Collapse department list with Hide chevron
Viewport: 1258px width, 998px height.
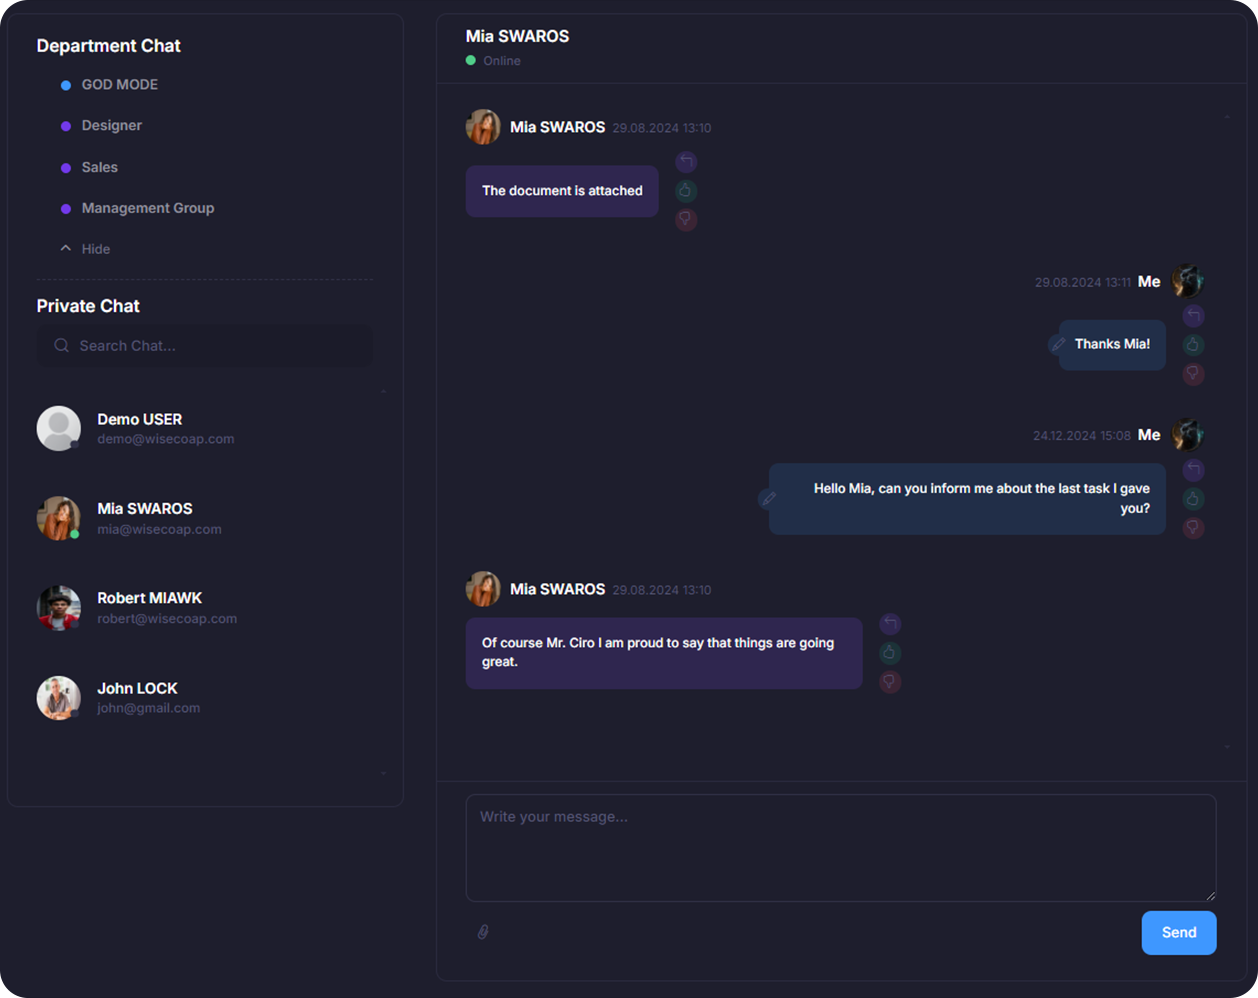coord(66,248)
